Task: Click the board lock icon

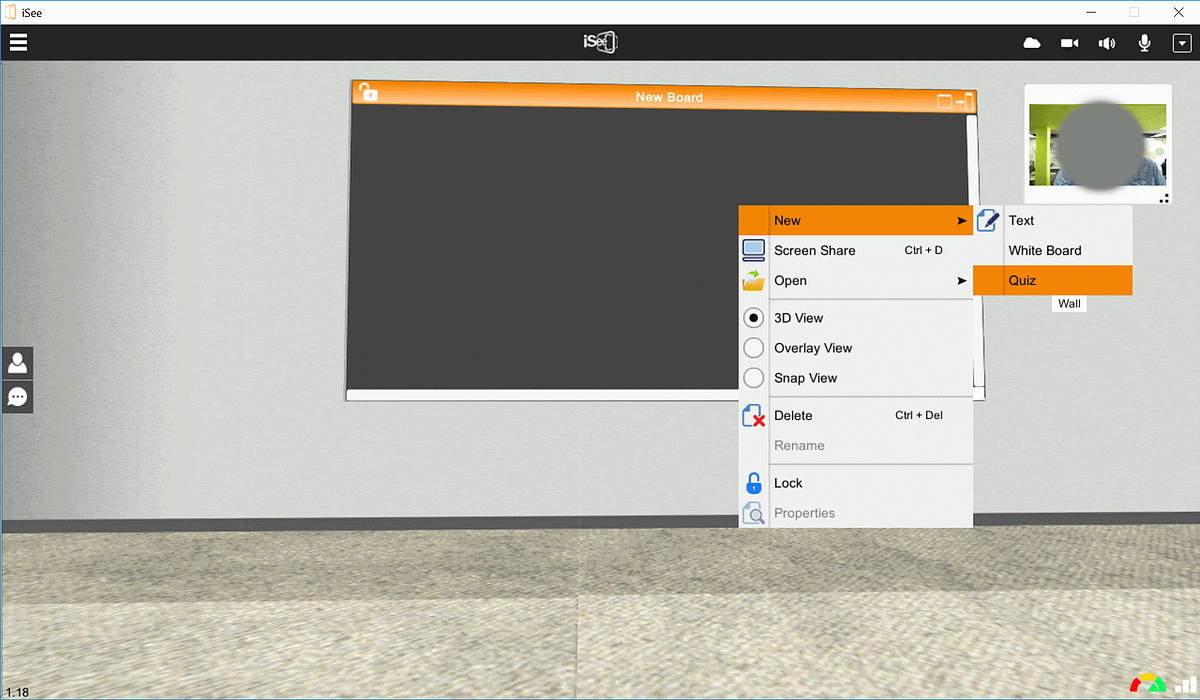Action: point(368,92)
